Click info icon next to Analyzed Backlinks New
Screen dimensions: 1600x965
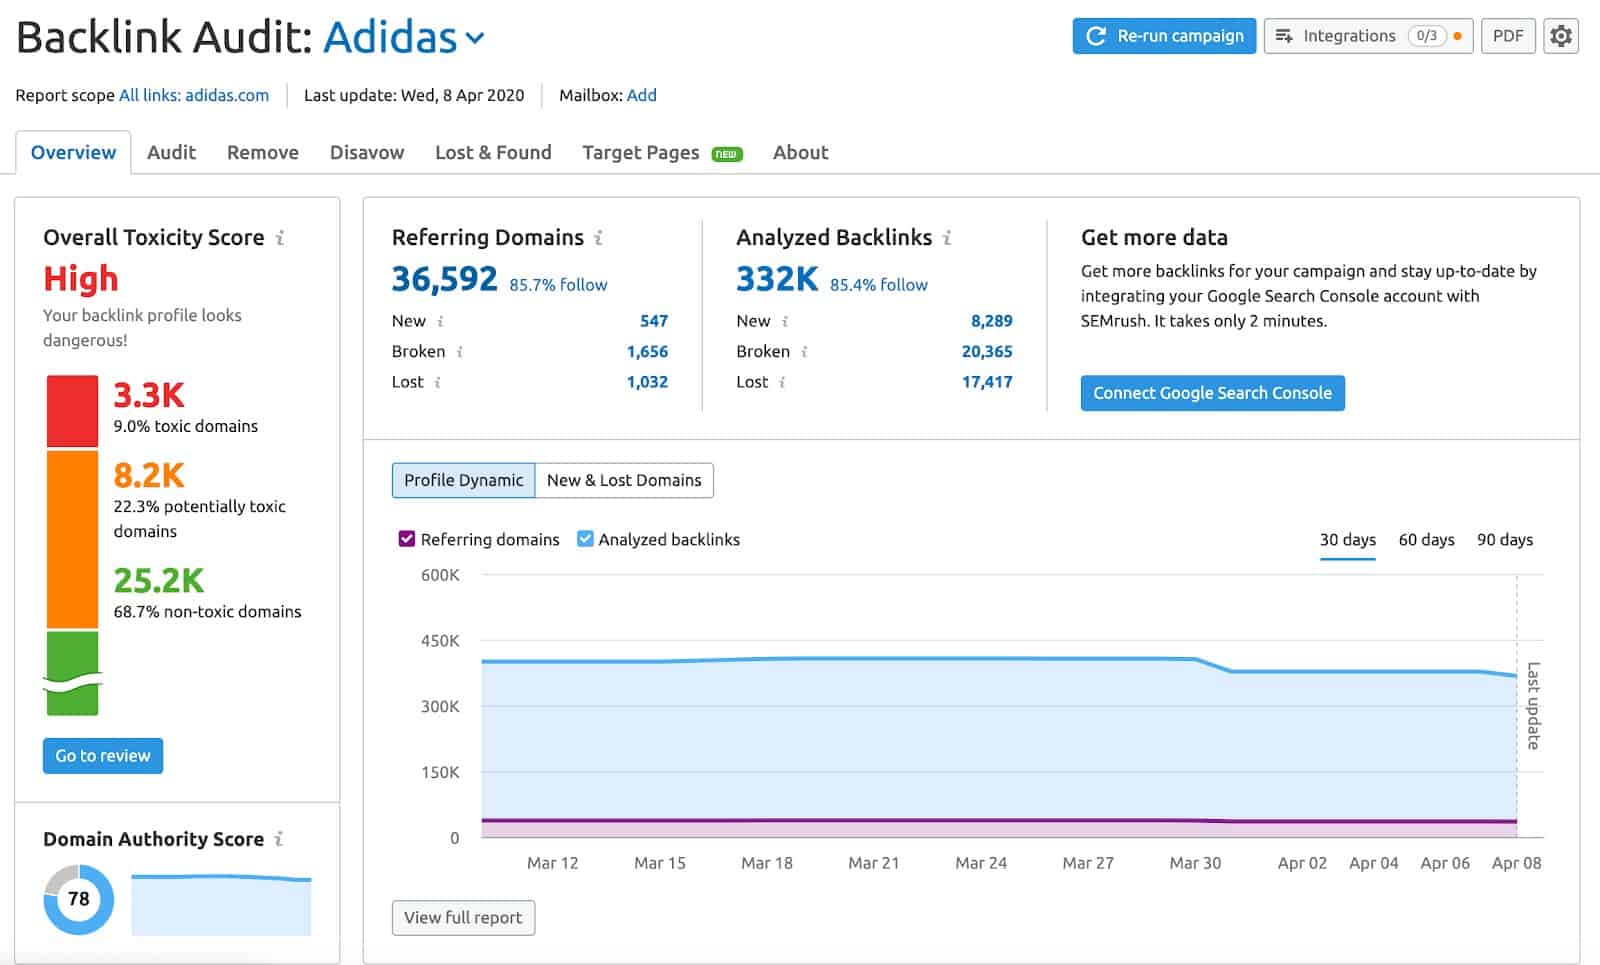[784, 321]
